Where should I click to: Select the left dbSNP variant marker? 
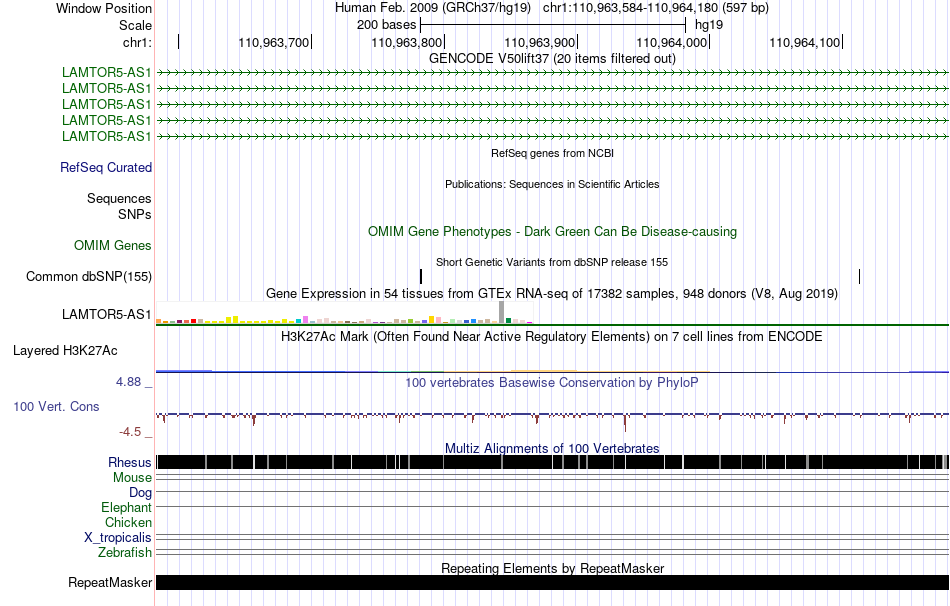(421, 277)
